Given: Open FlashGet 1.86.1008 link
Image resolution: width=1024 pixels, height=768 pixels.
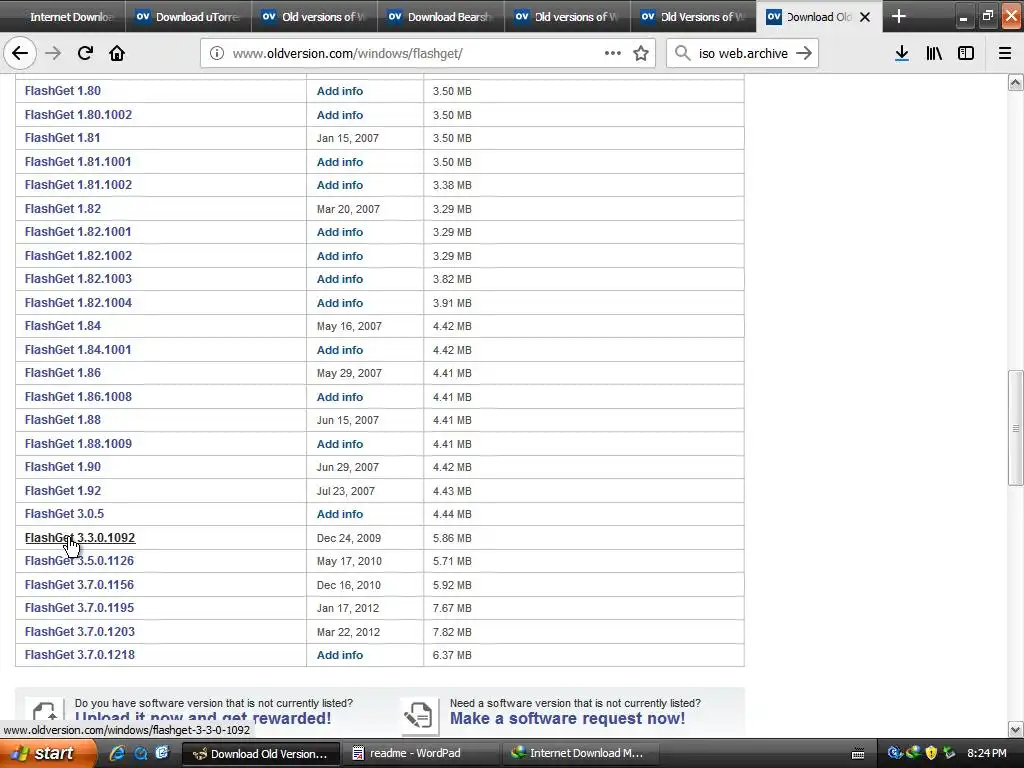Looking at the screenshot, I should coord(78,396).
